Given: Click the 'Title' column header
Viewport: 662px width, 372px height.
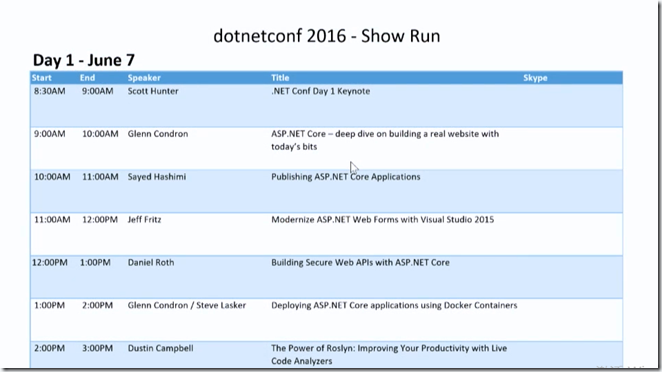Looking at the screenshot, I should click(280, 78).
